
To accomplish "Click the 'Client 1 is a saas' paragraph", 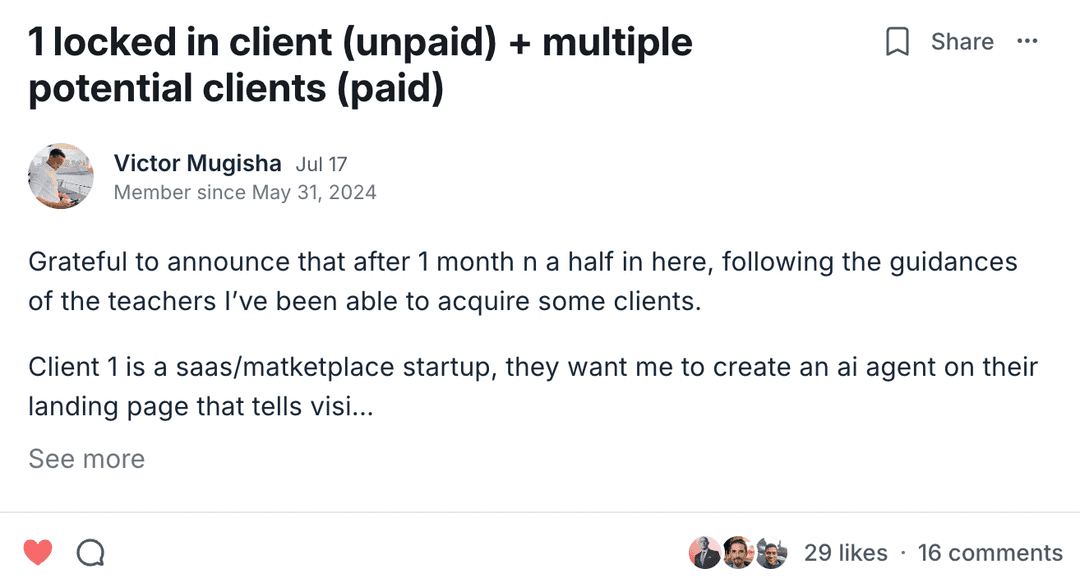I will click(x=532, y=367).
